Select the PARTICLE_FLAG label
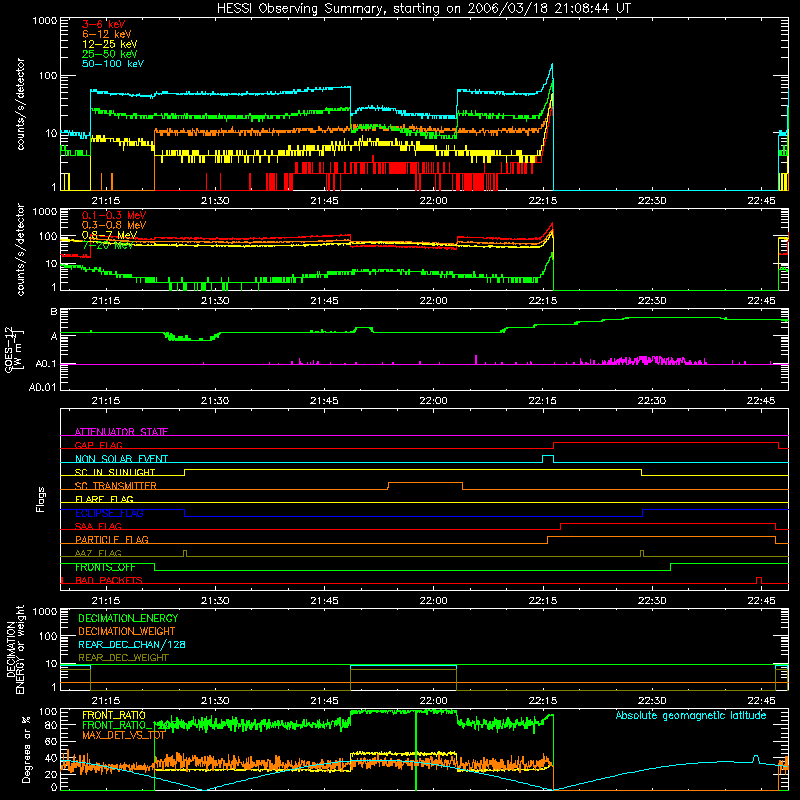800x800 pixels. [x=112, y=539]
